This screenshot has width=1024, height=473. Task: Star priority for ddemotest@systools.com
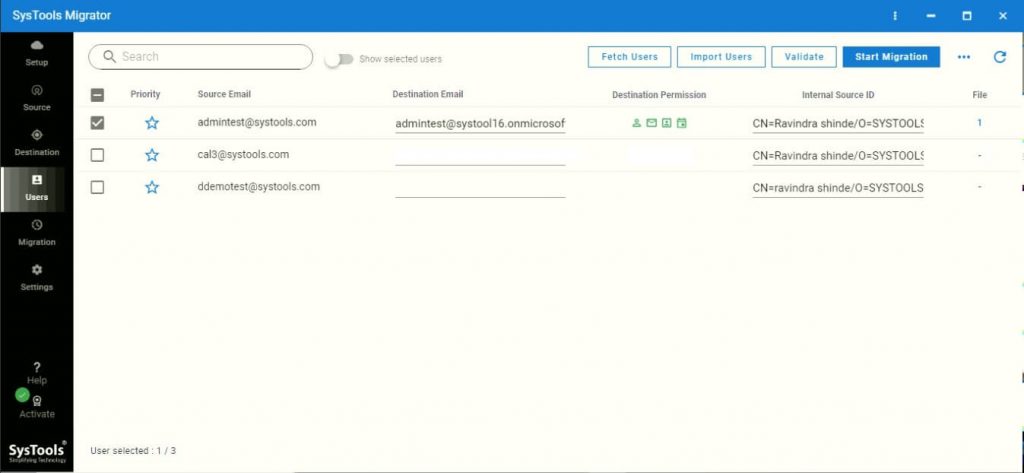(152, 188)
